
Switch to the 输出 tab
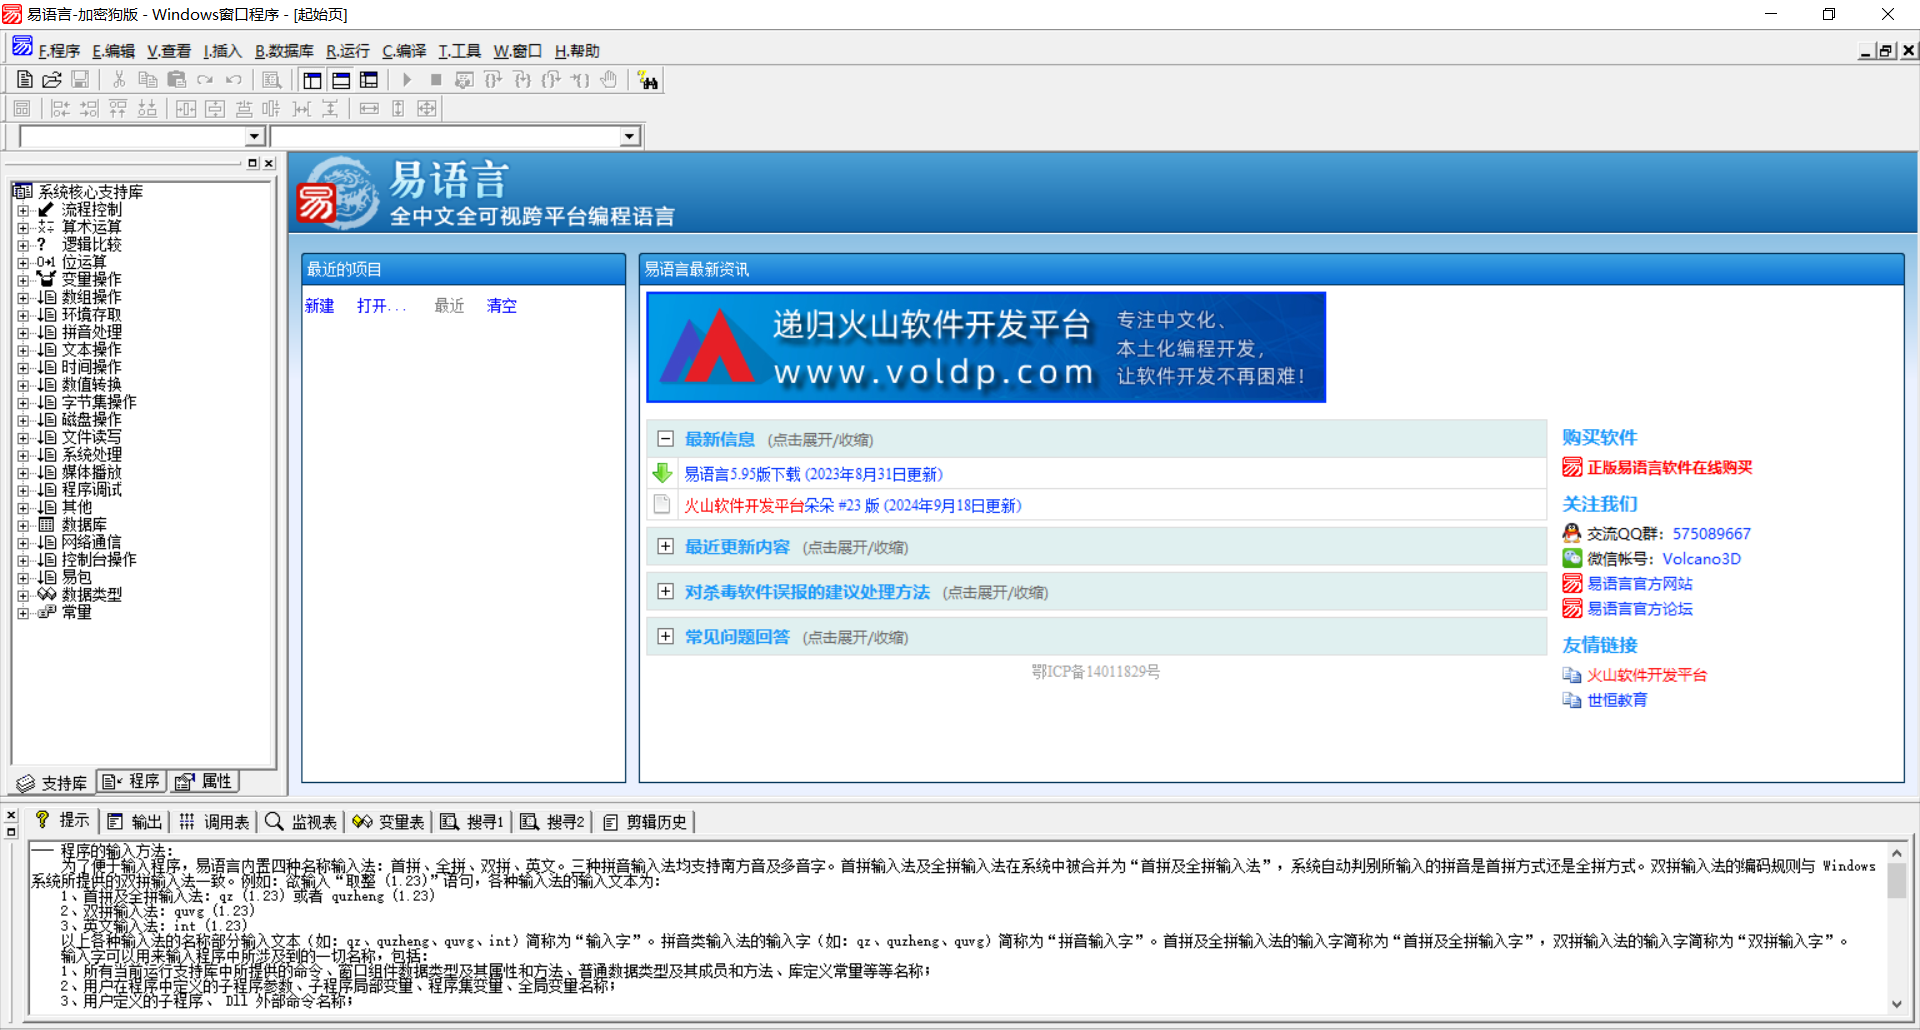click(135, 822)
